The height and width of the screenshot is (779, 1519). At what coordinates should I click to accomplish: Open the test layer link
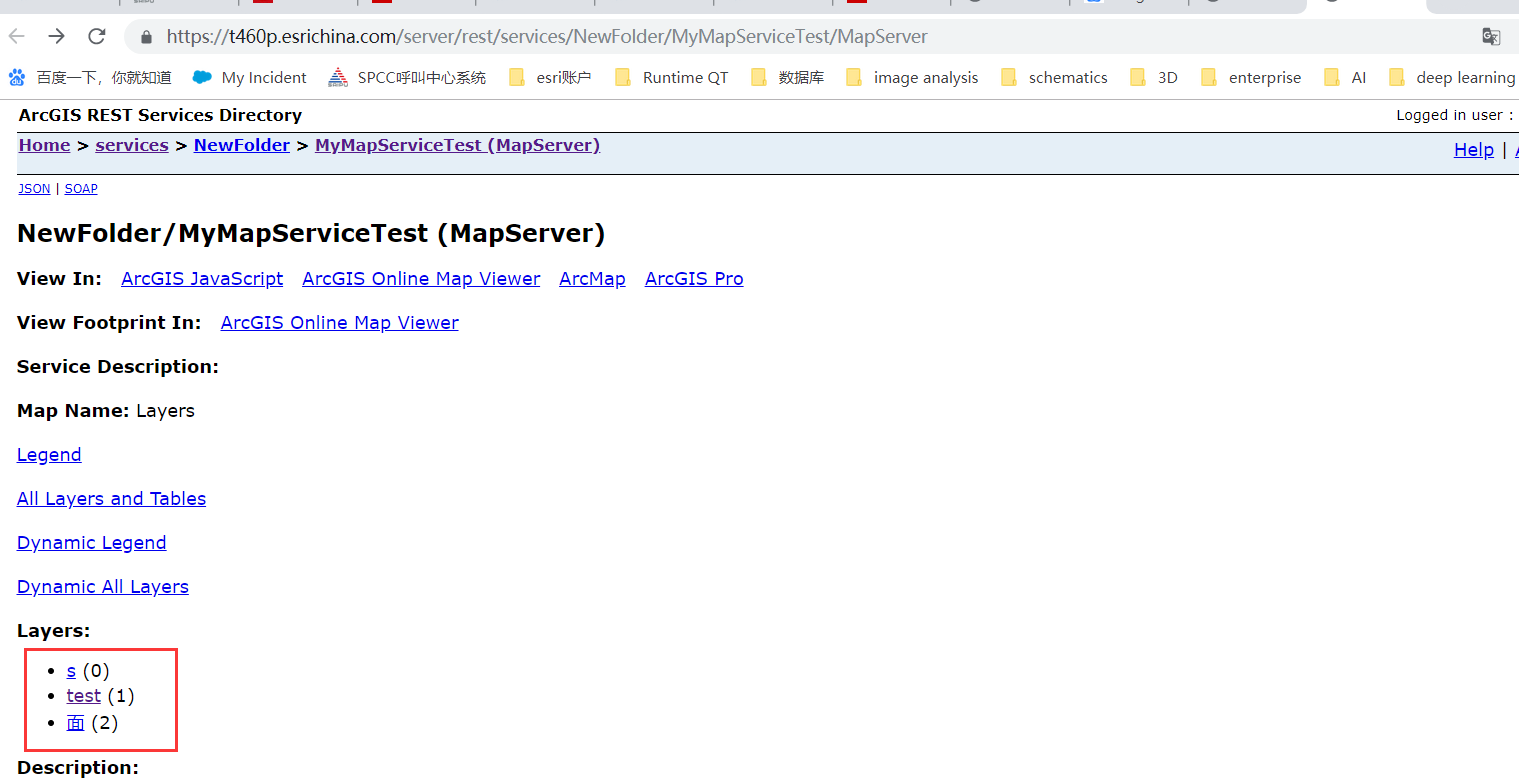84,695
